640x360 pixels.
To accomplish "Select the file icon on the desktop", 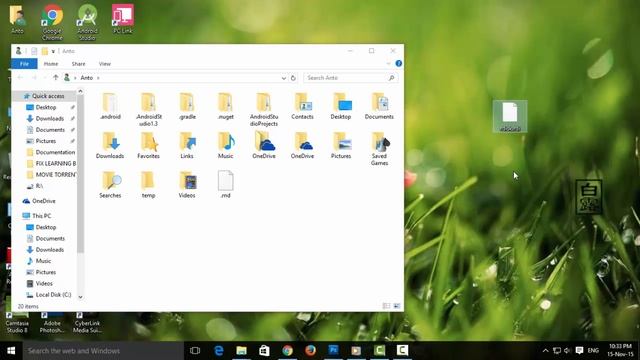I will 510,116.
